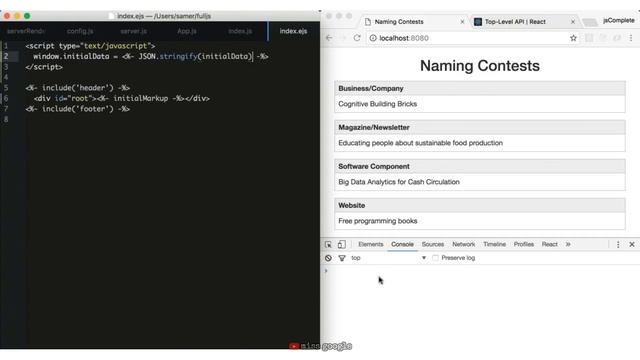Switch to the Timeline DevTools tab
Image resolution: width=640 pixels, height=360 pixels.
[x=494, y=244]
